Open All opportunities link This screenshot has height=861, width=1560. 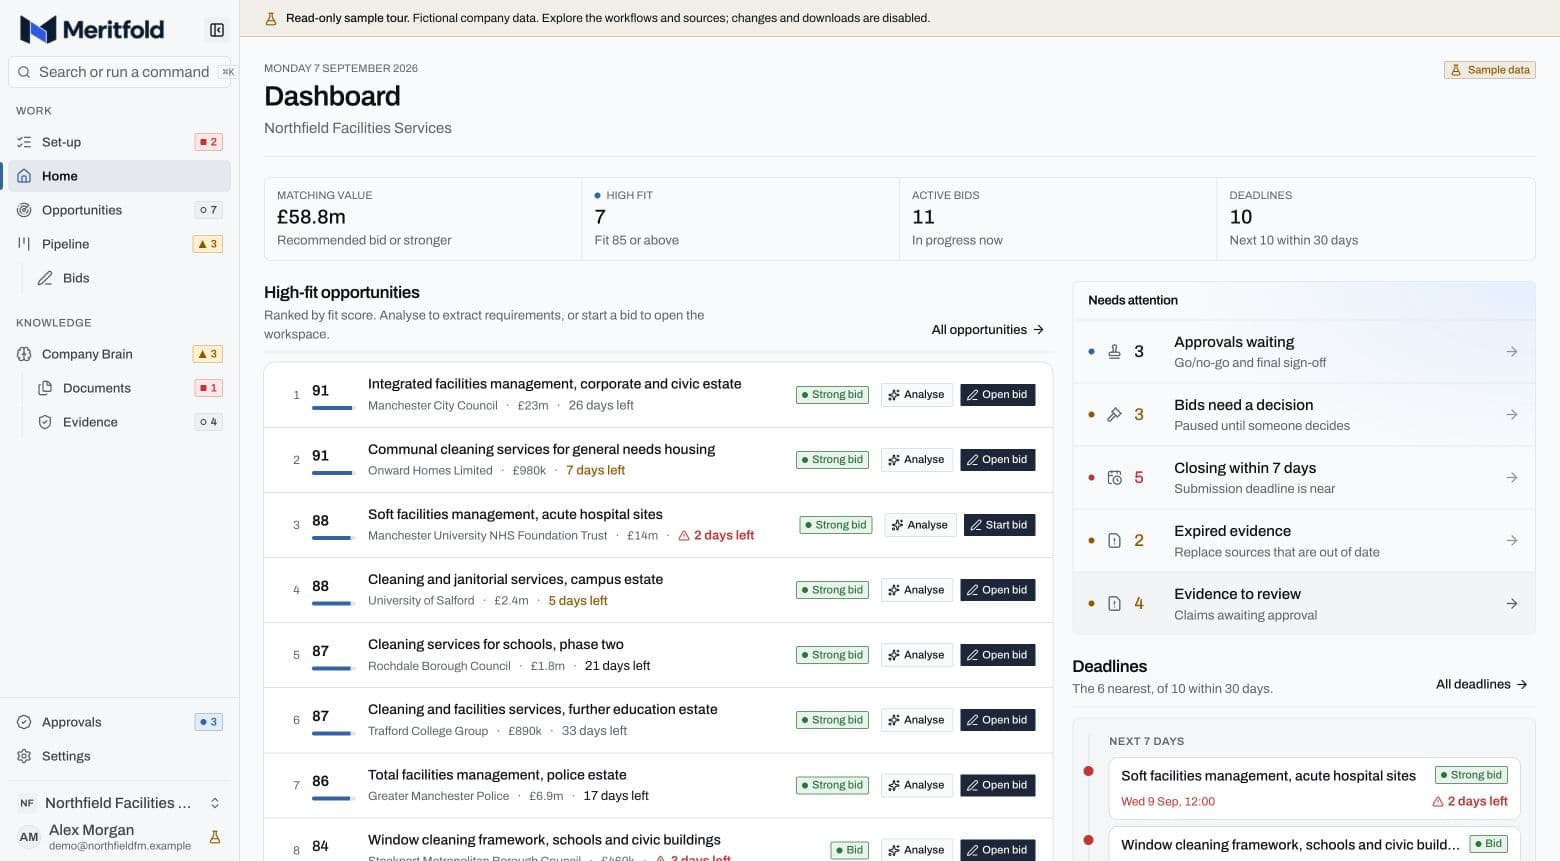[987, 330]
